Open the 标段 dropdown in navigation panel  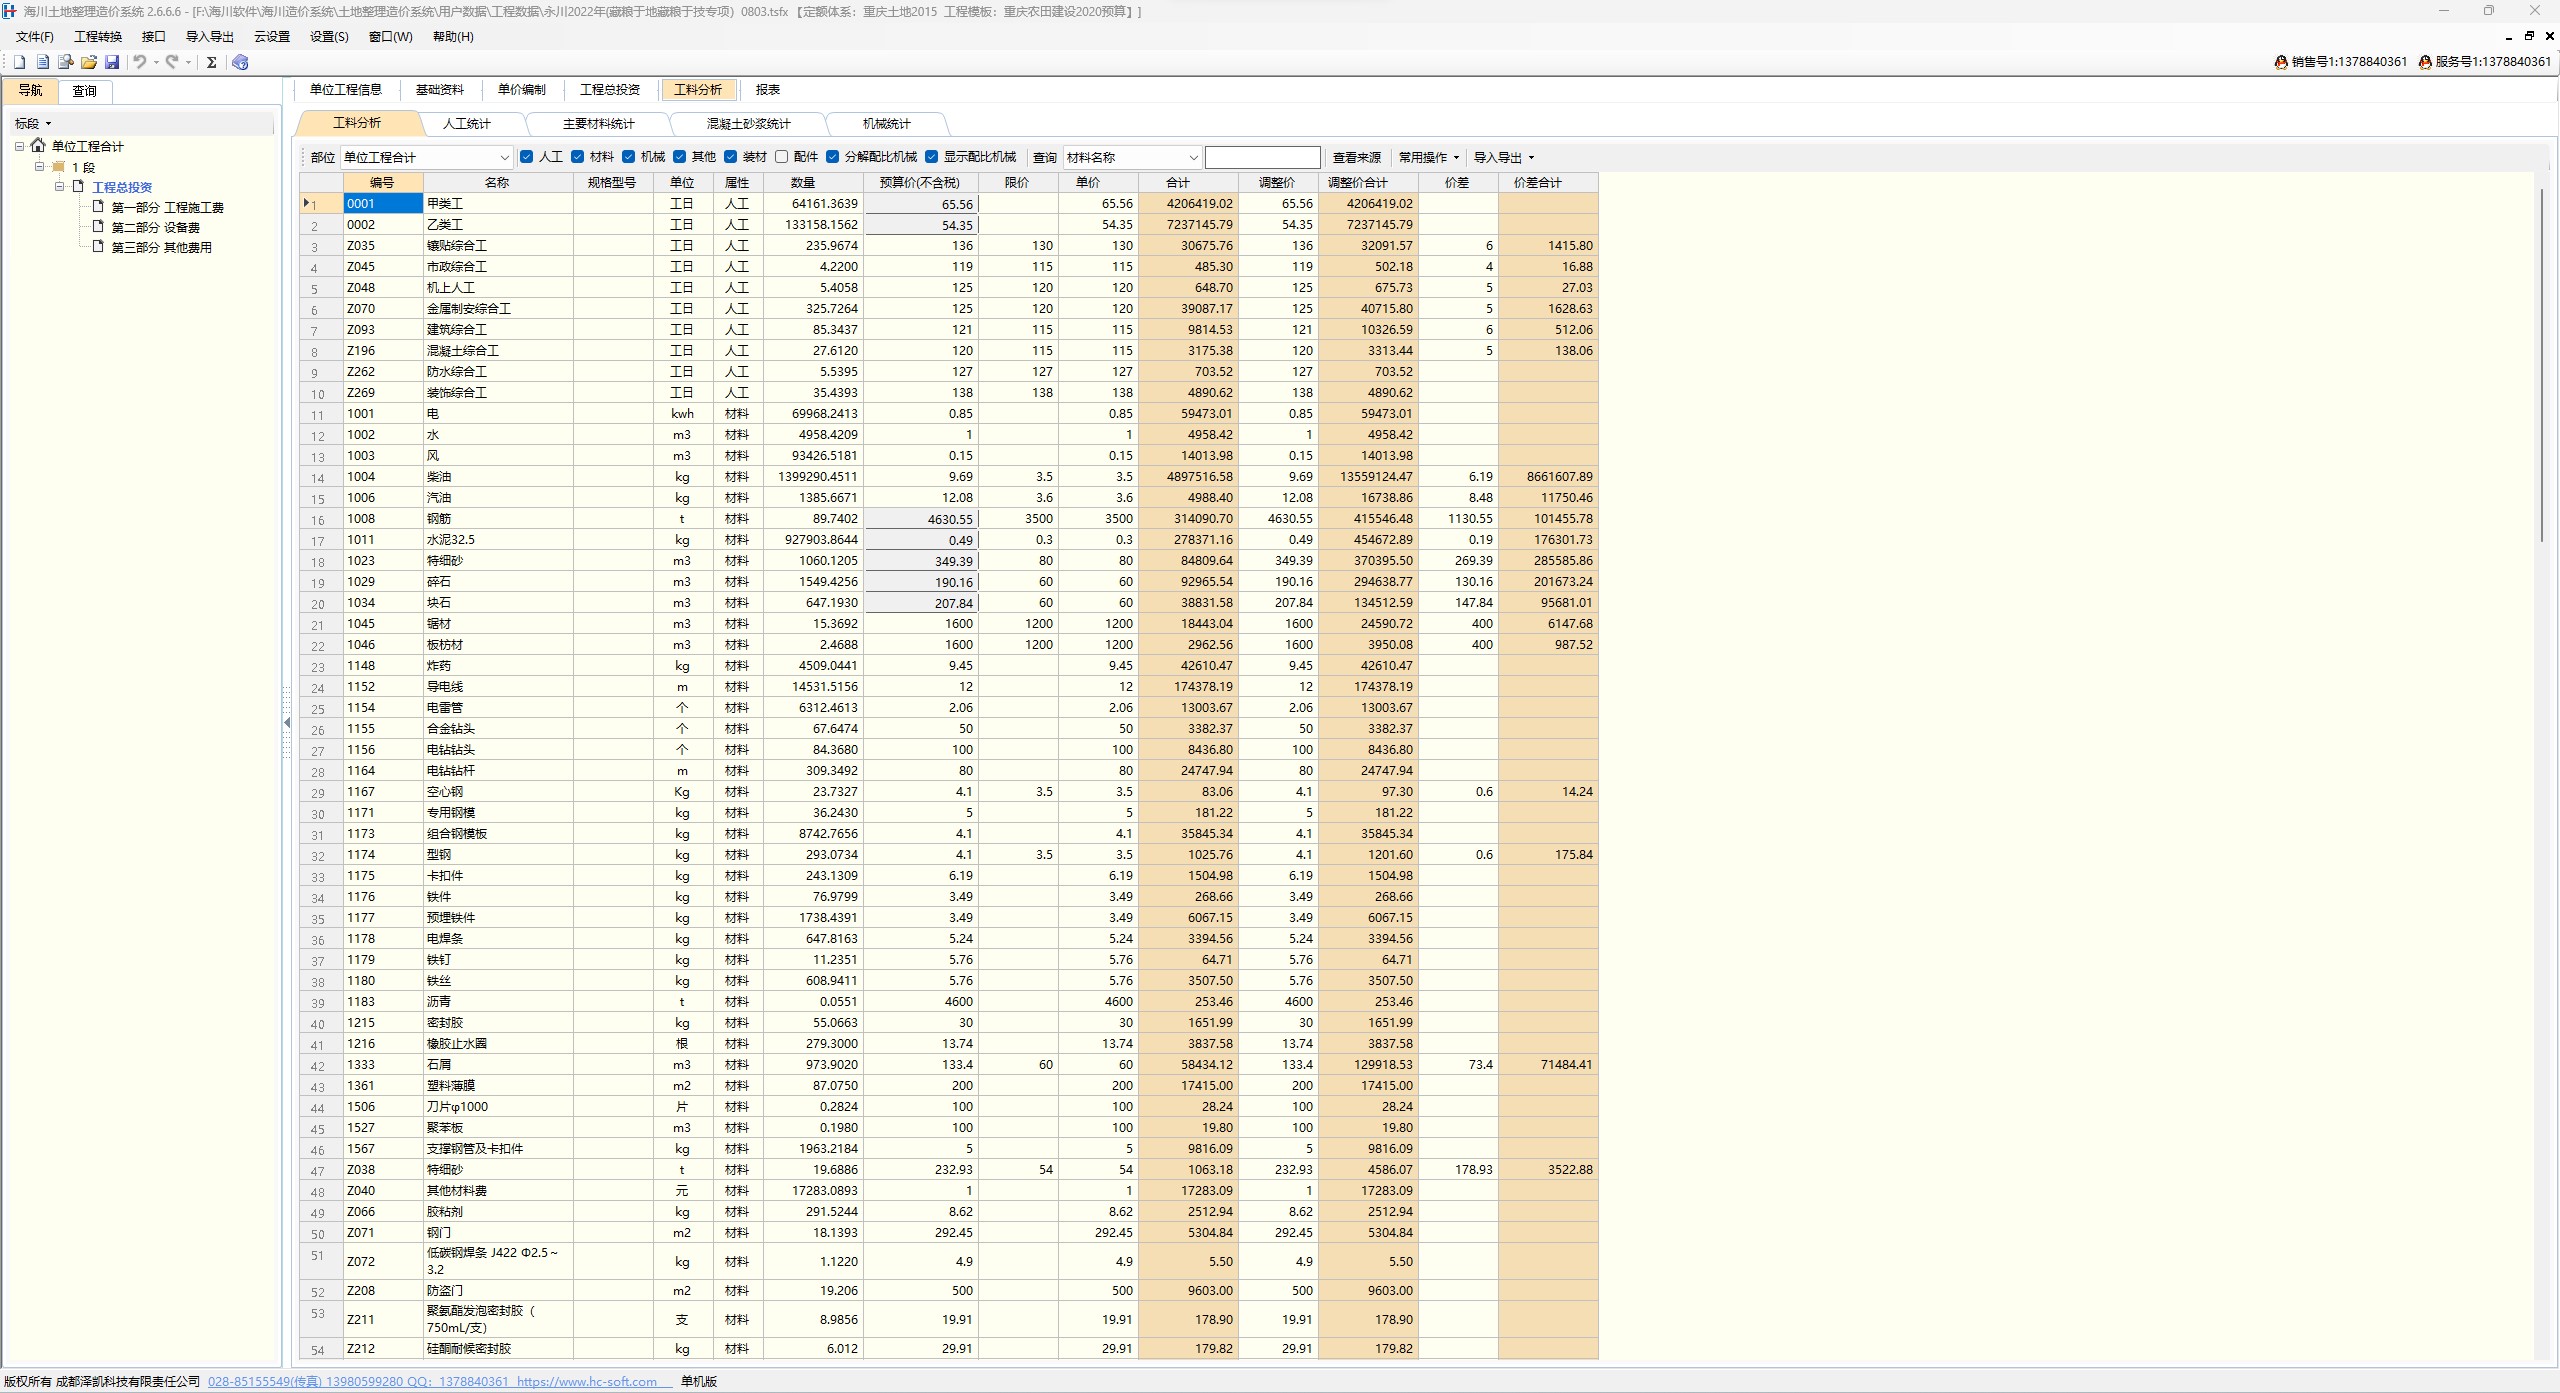point(33,124)
